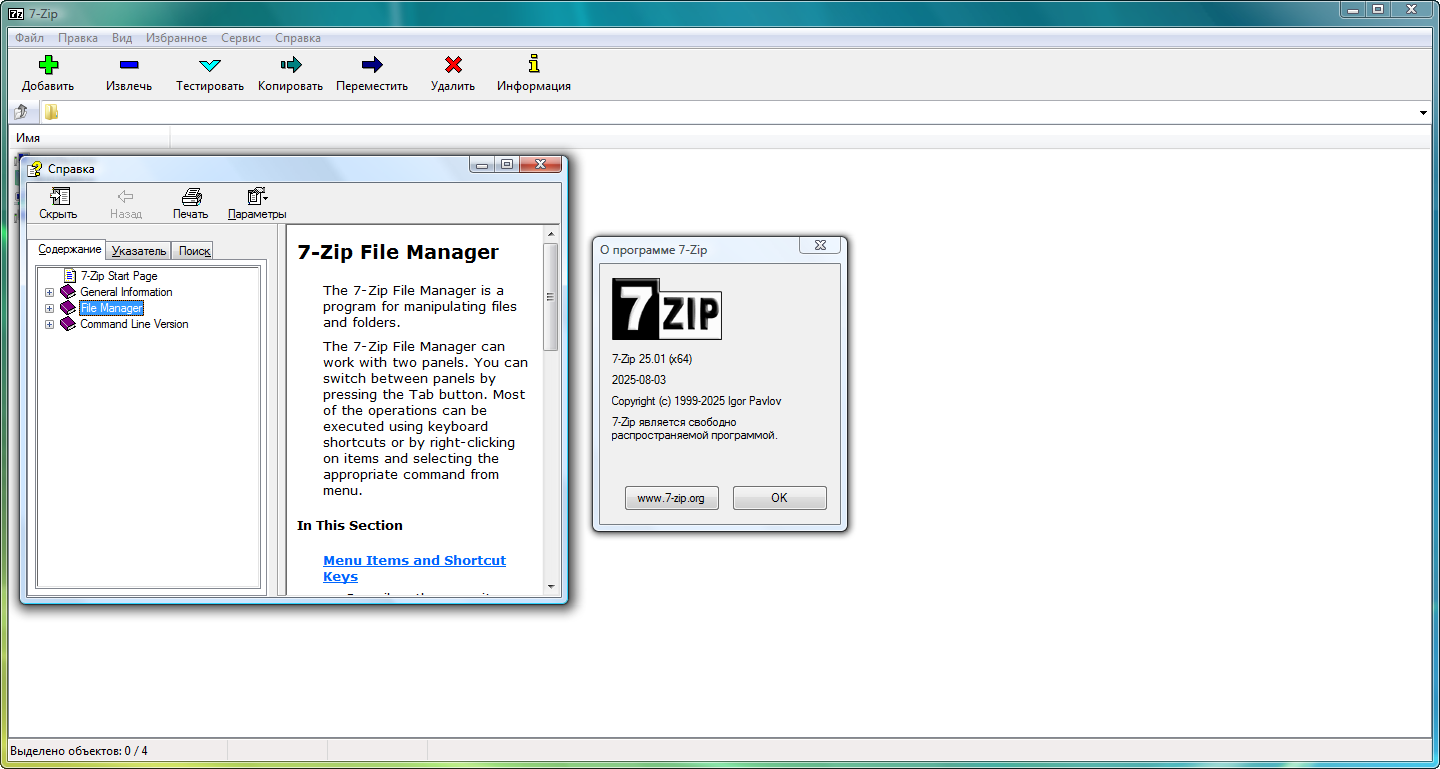Select 7-Zip Start Page in contents tree
Viewport: 1440px width, 769px height.
[119, 276]
